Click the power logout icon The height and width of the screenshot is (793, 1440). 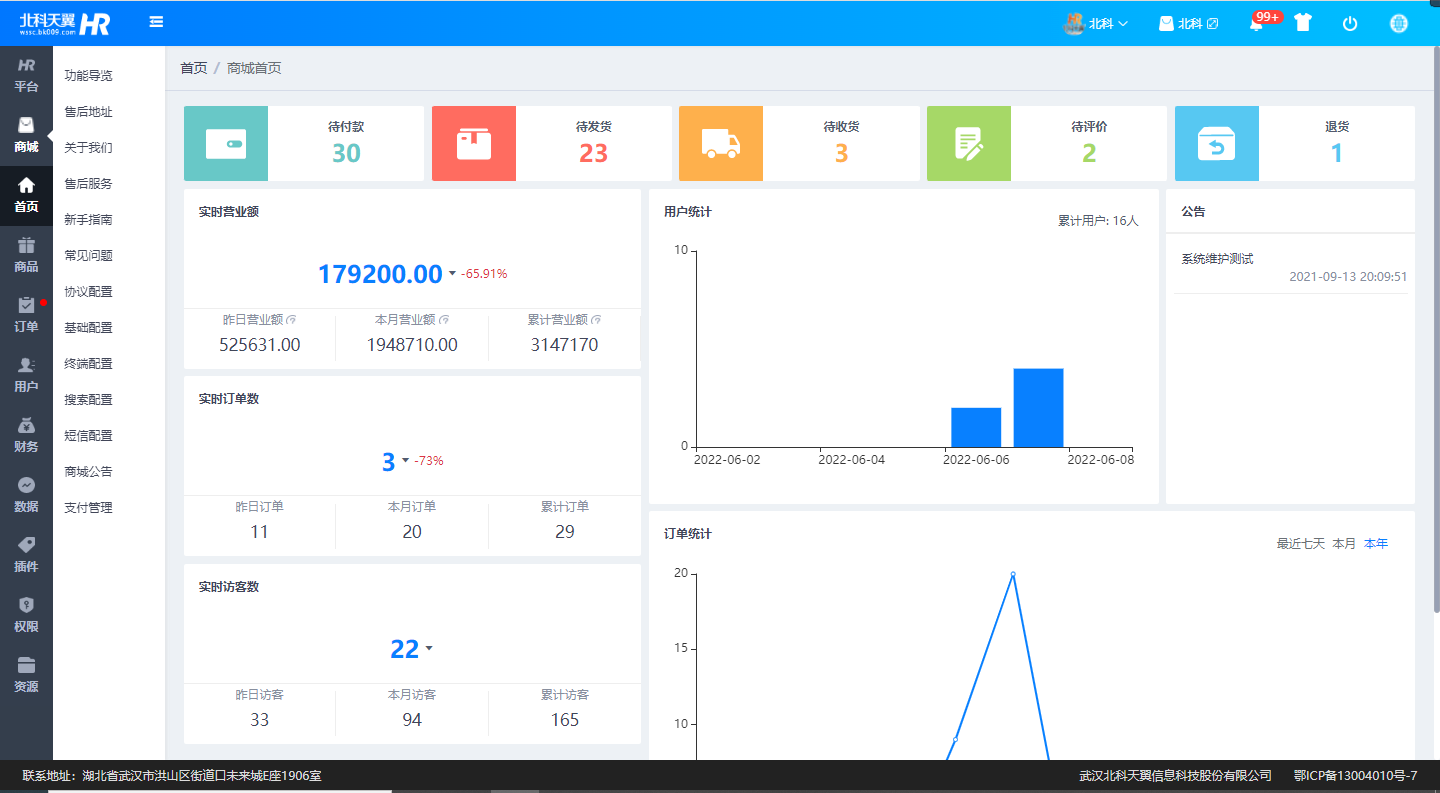point(1350,23)
